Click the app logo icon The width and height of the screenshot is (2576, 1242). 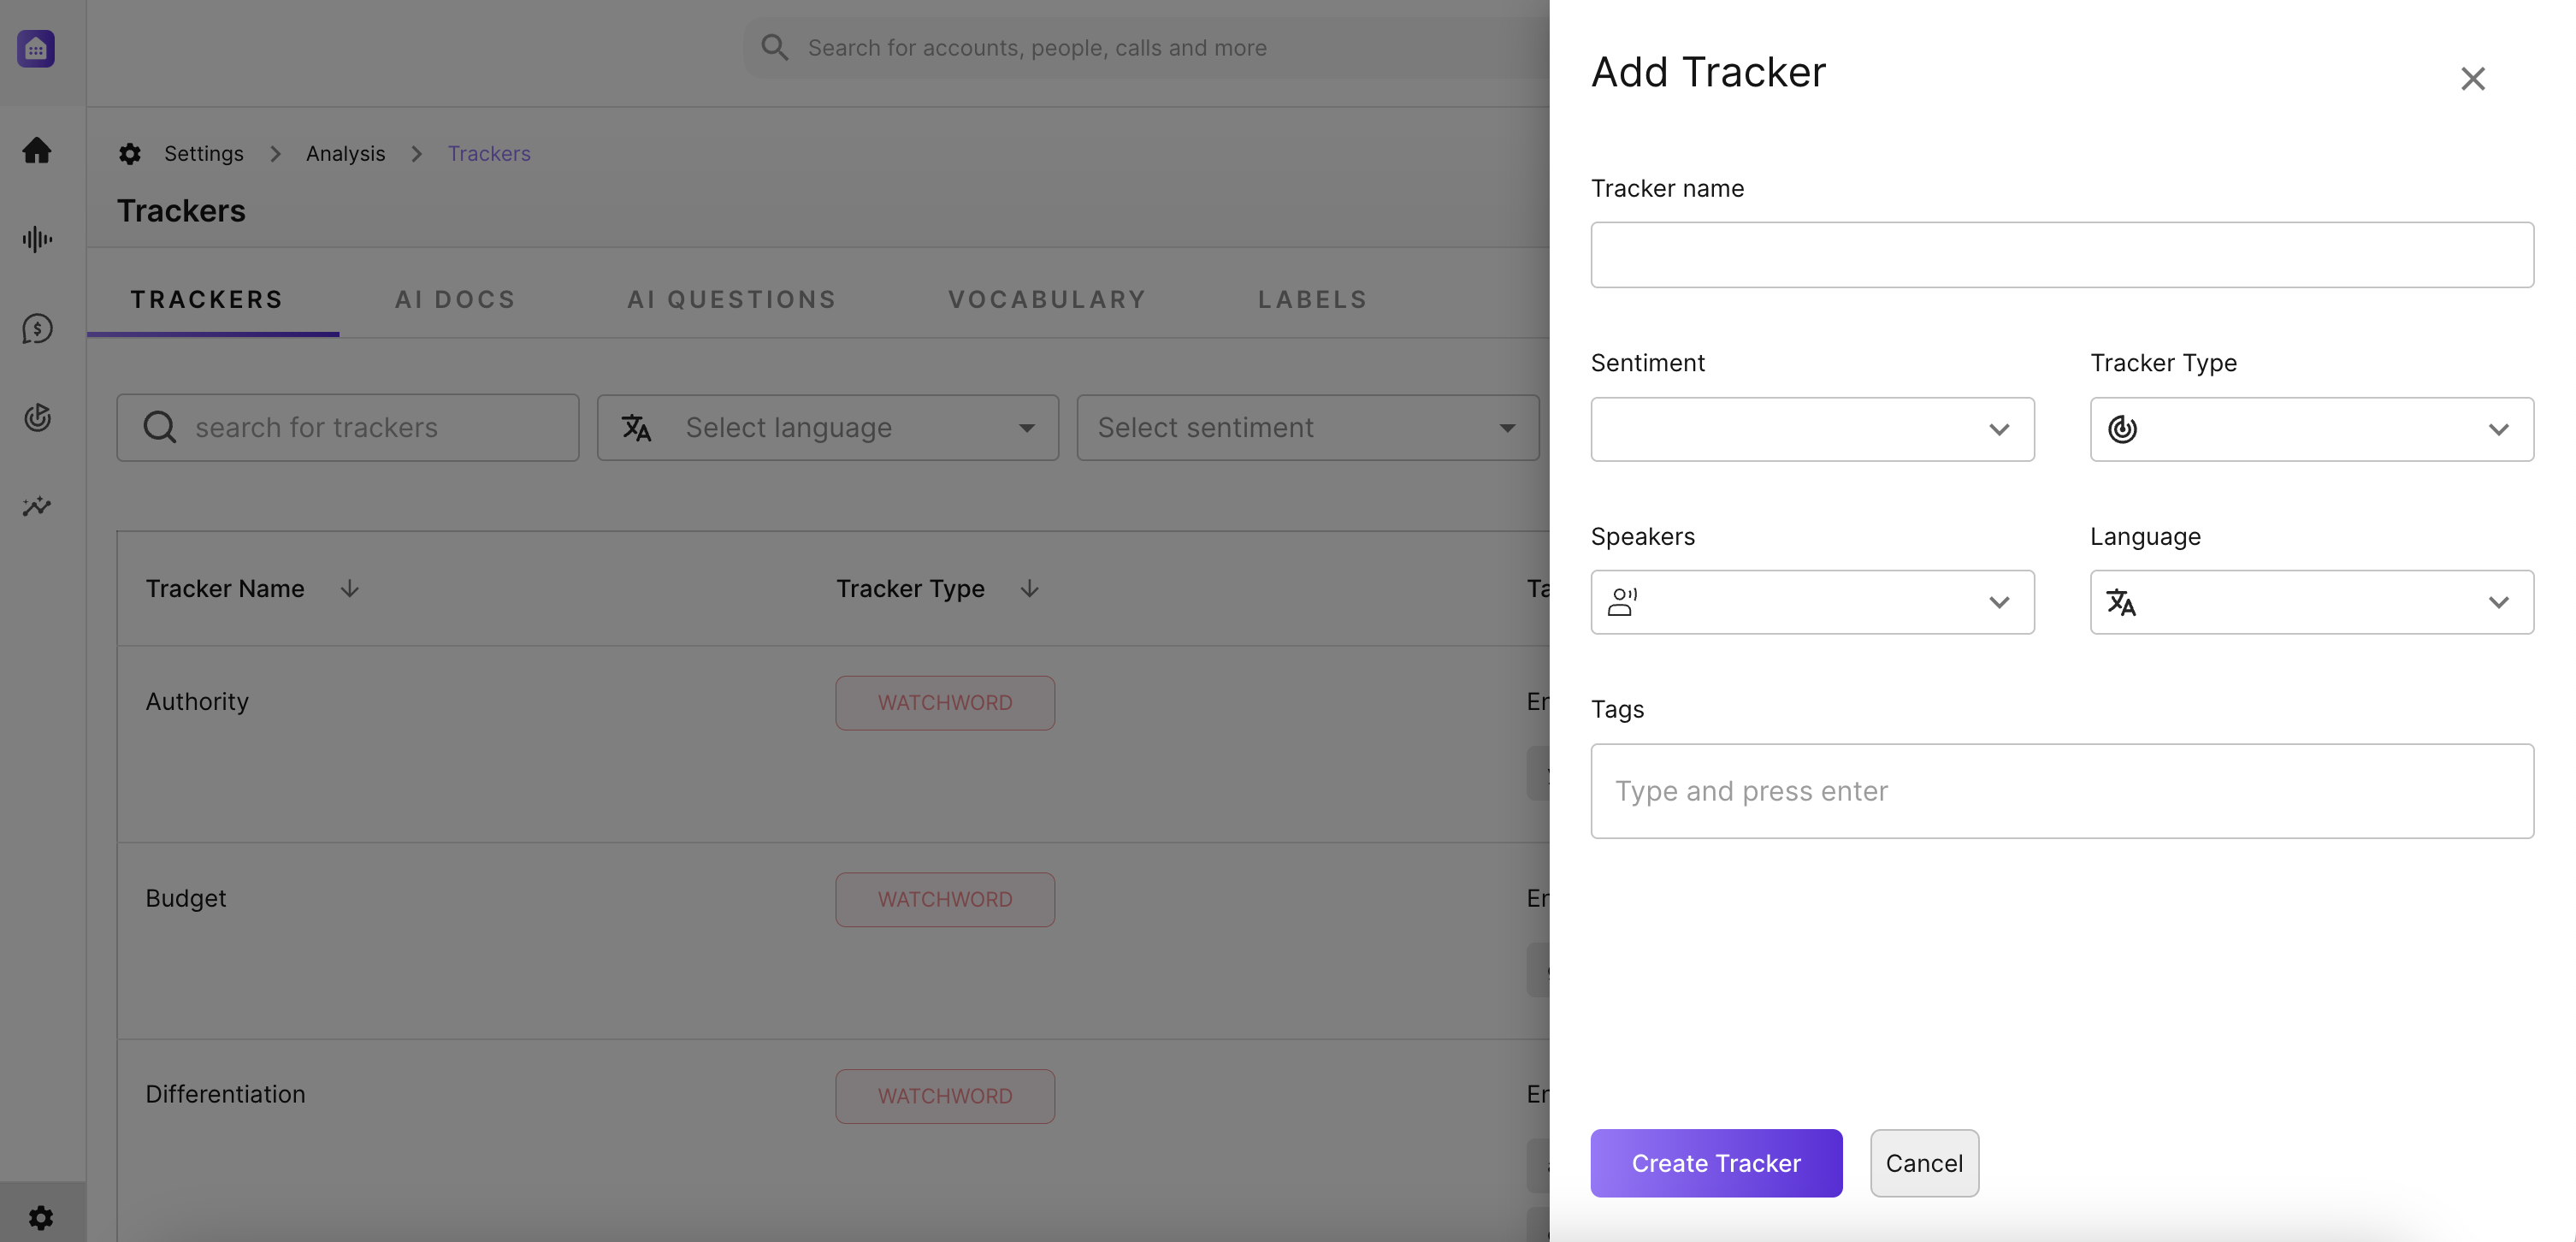(36, 48)
